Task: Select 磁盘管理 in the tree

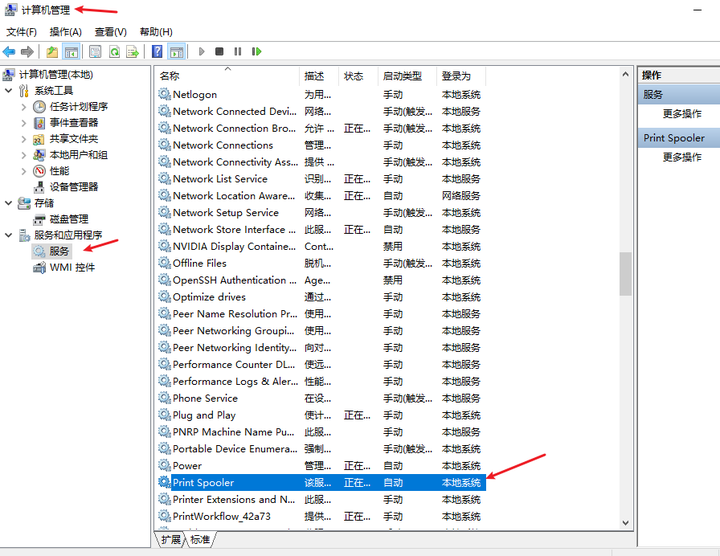Action: [x=68, y=219]
